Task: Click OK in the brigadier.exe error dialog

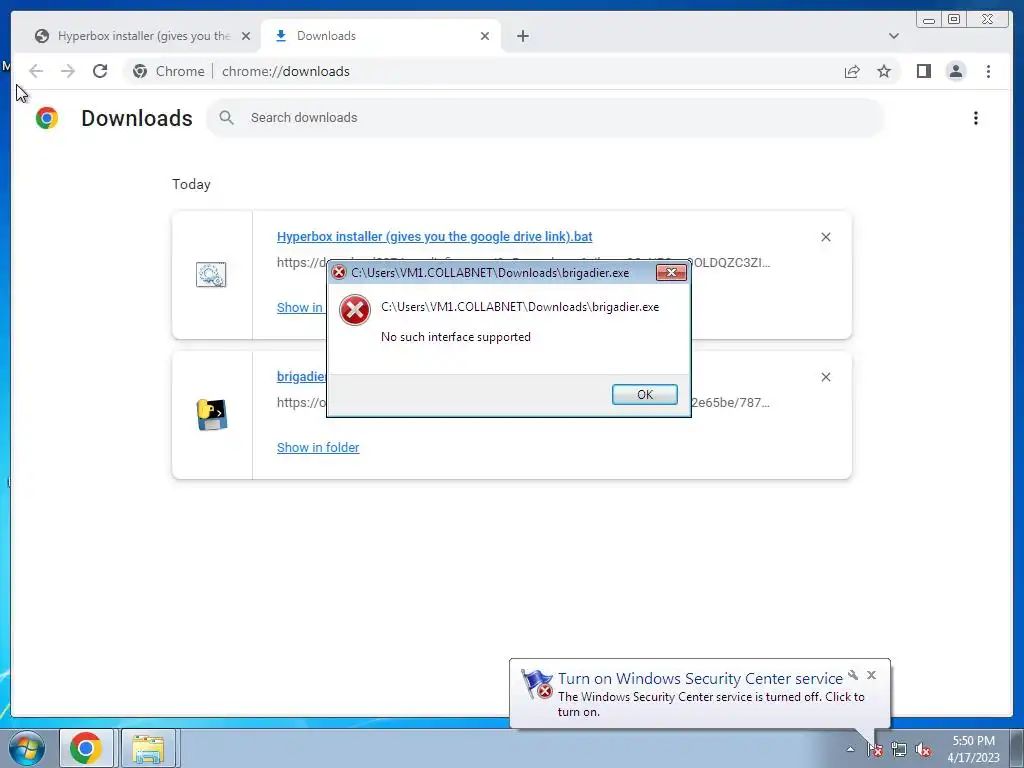Action: coord(644,394)
